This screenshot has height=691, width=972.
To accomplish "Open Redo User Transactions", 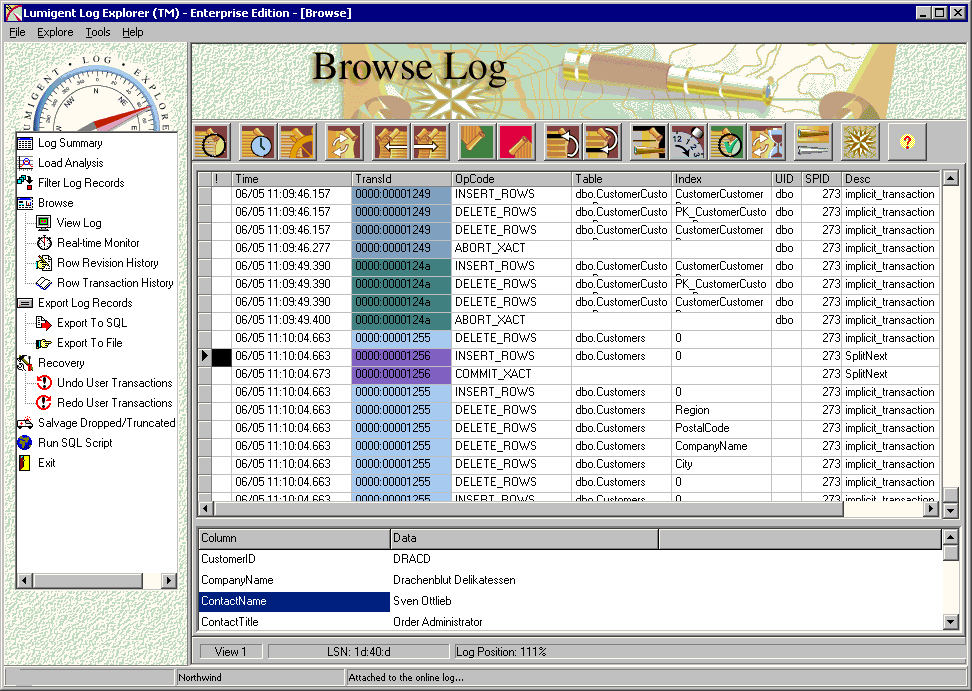I will click(x=114, y=403).
